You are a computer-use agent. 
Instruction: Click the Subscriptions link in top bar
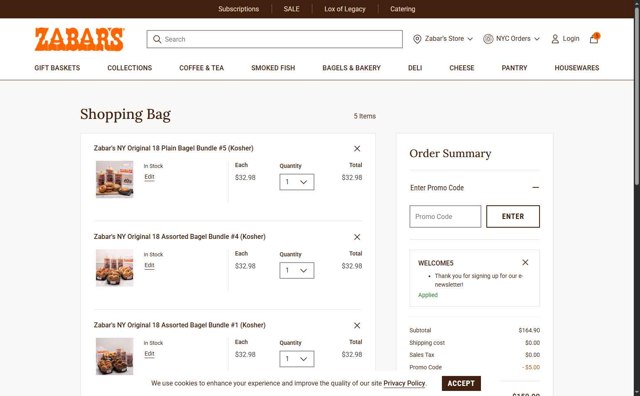(238, 9)
